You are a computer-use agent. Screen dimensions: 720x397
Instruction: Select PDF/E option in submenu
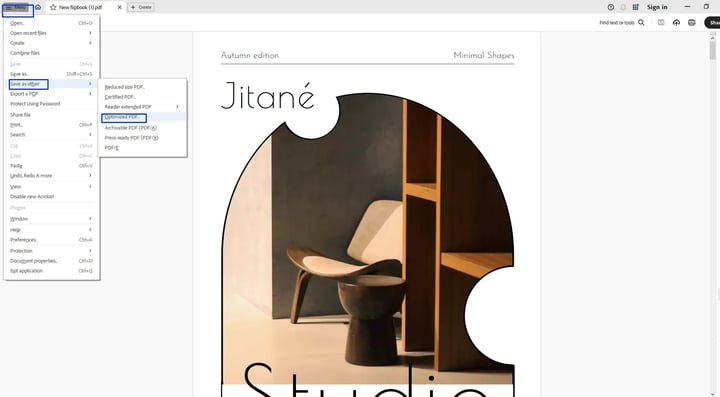pyautogui.click(x=142, y=148)
